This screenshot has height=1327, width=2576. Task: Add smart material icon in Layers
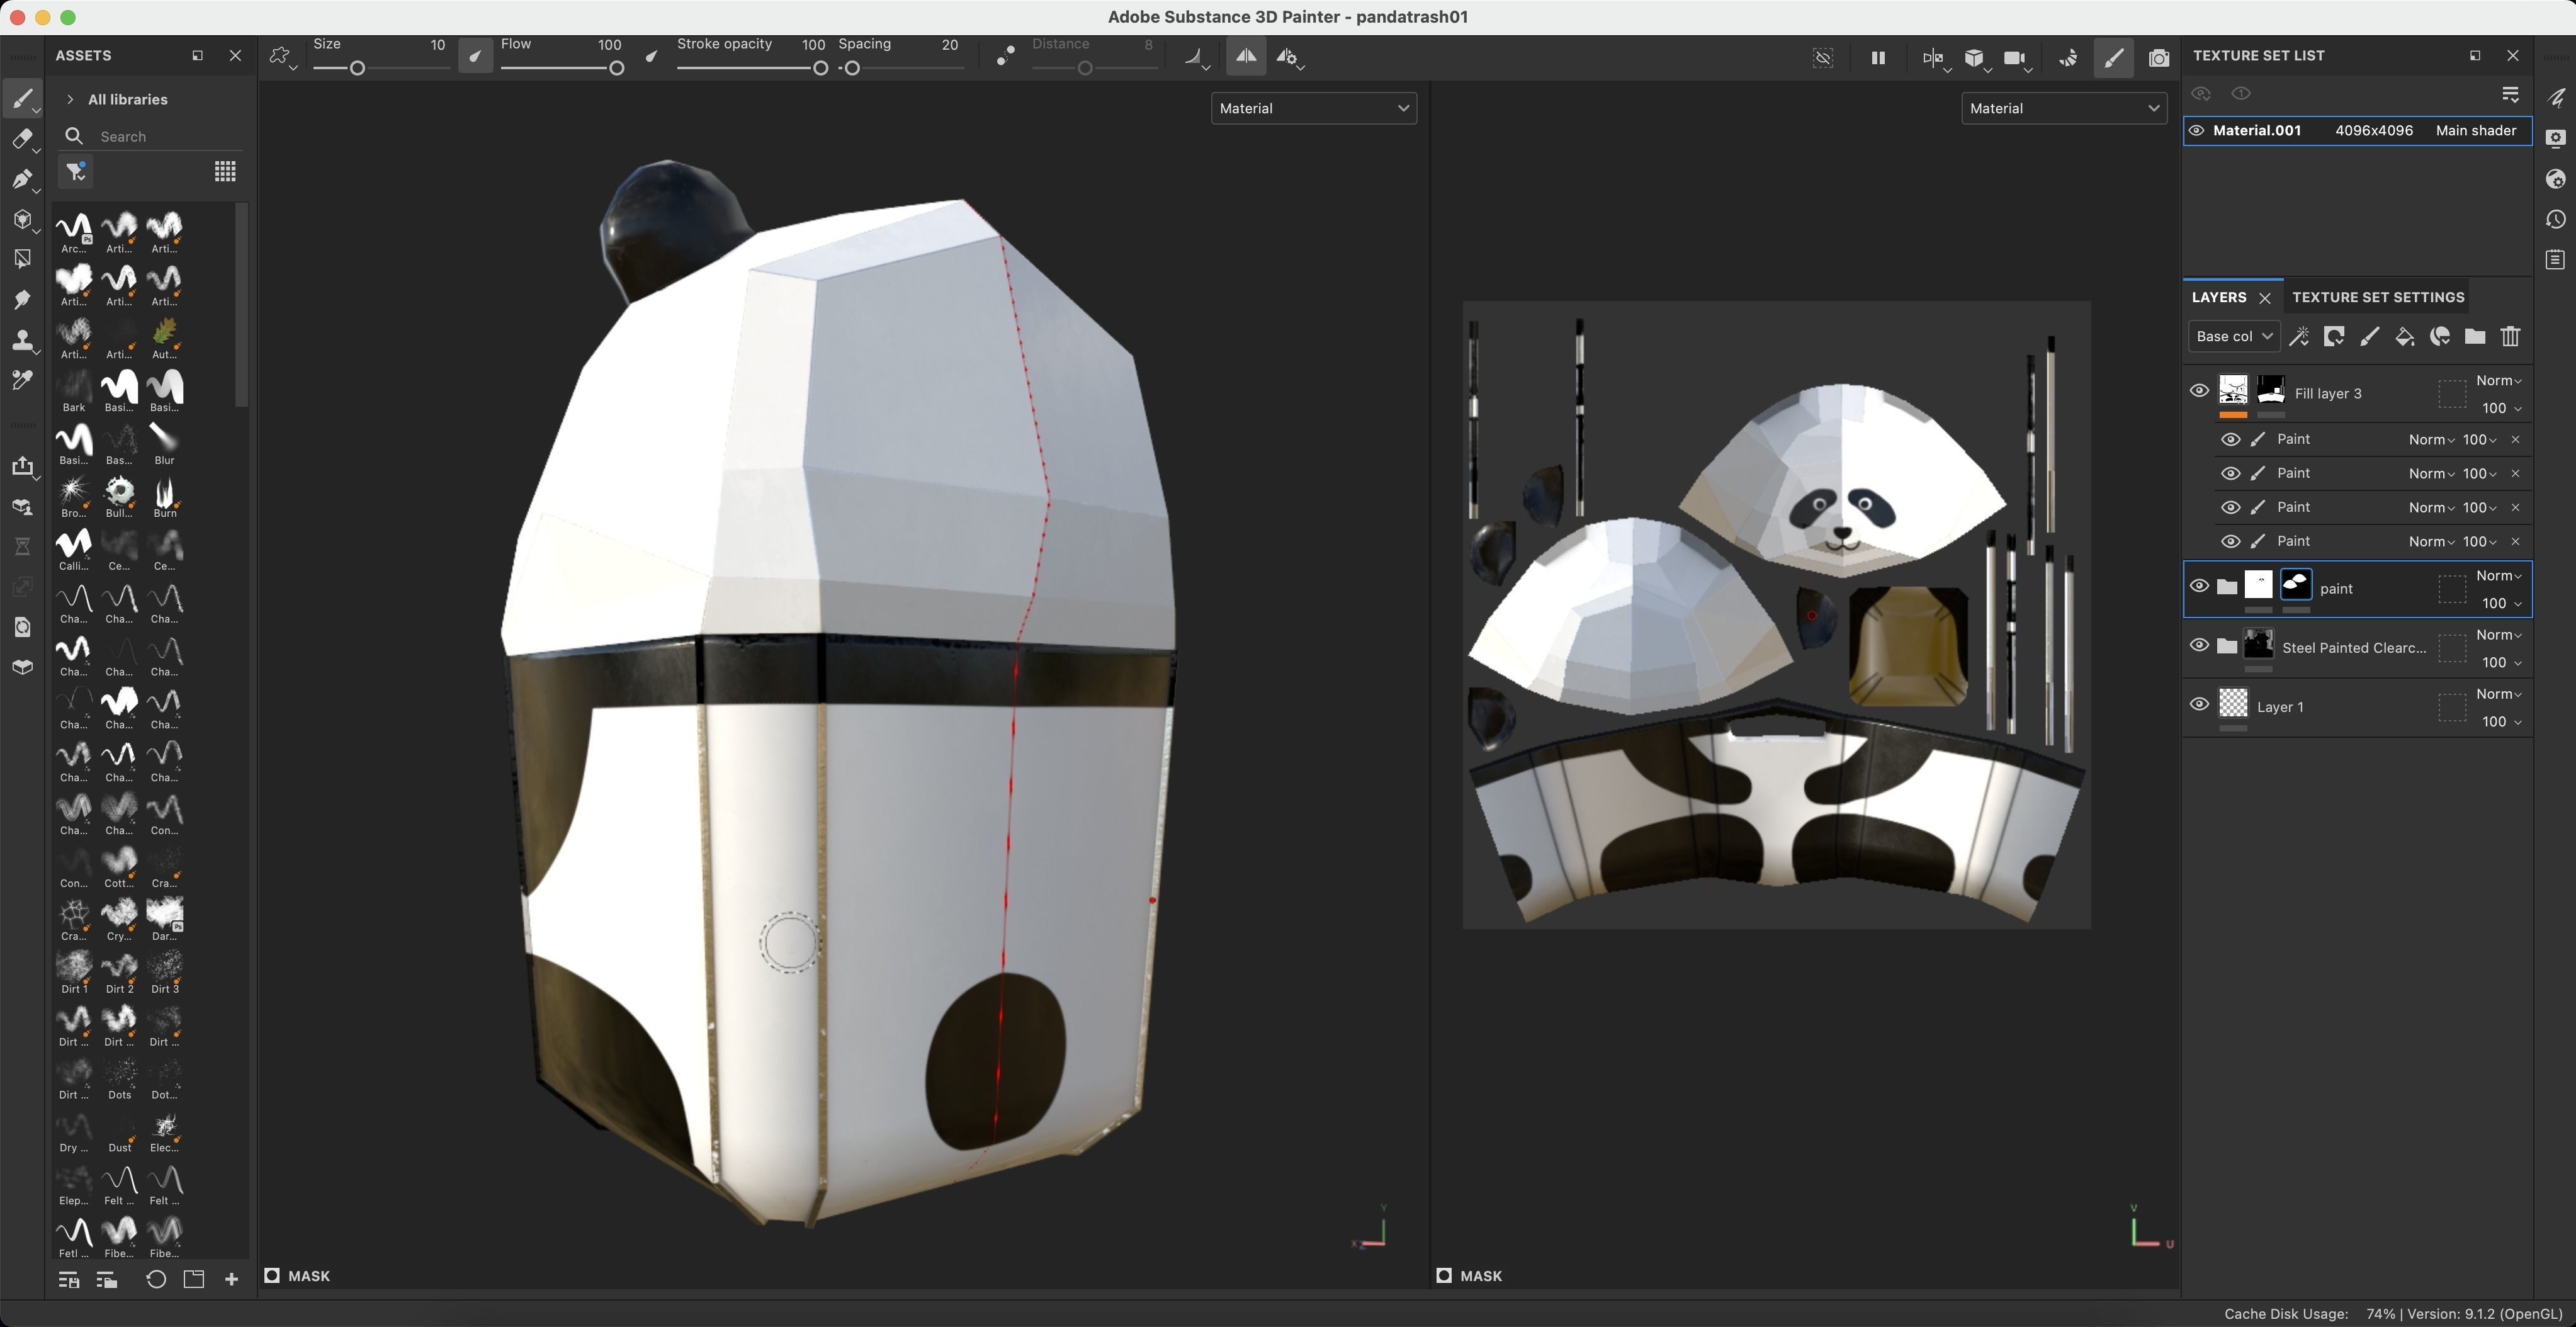tap(2440, 336)
